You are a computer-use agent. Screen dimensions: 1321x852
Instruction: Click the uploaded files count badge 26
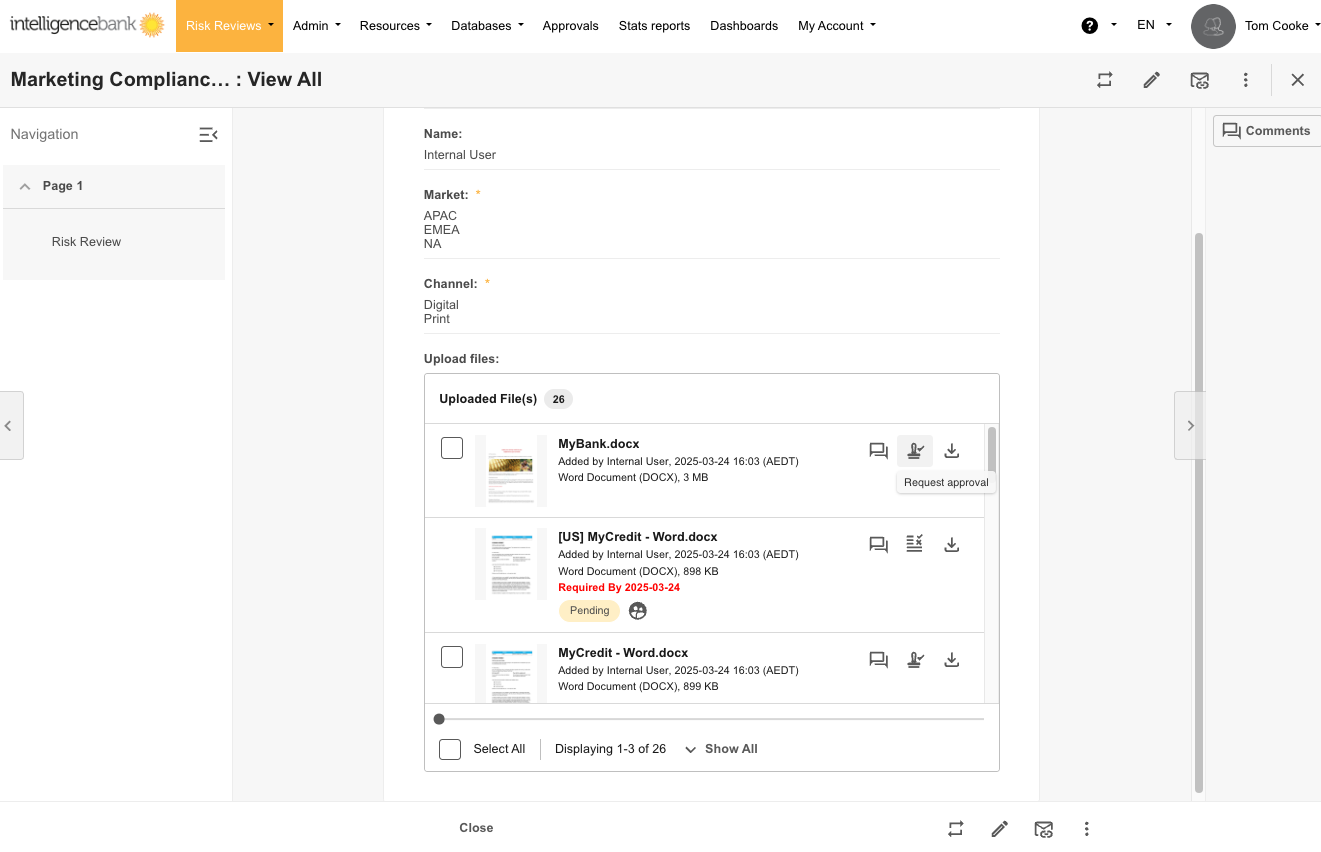(x=559, y=399)
